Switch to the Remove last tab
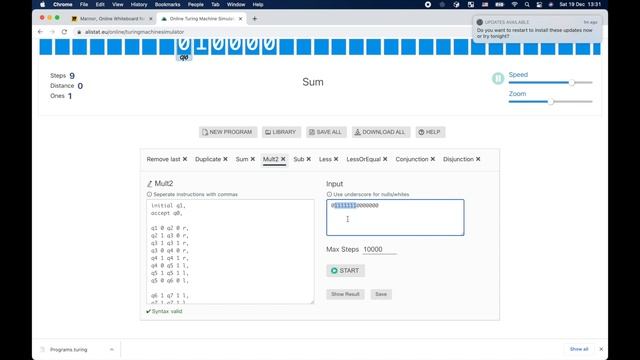Viewport: 640px width, 360px height. 163,159
